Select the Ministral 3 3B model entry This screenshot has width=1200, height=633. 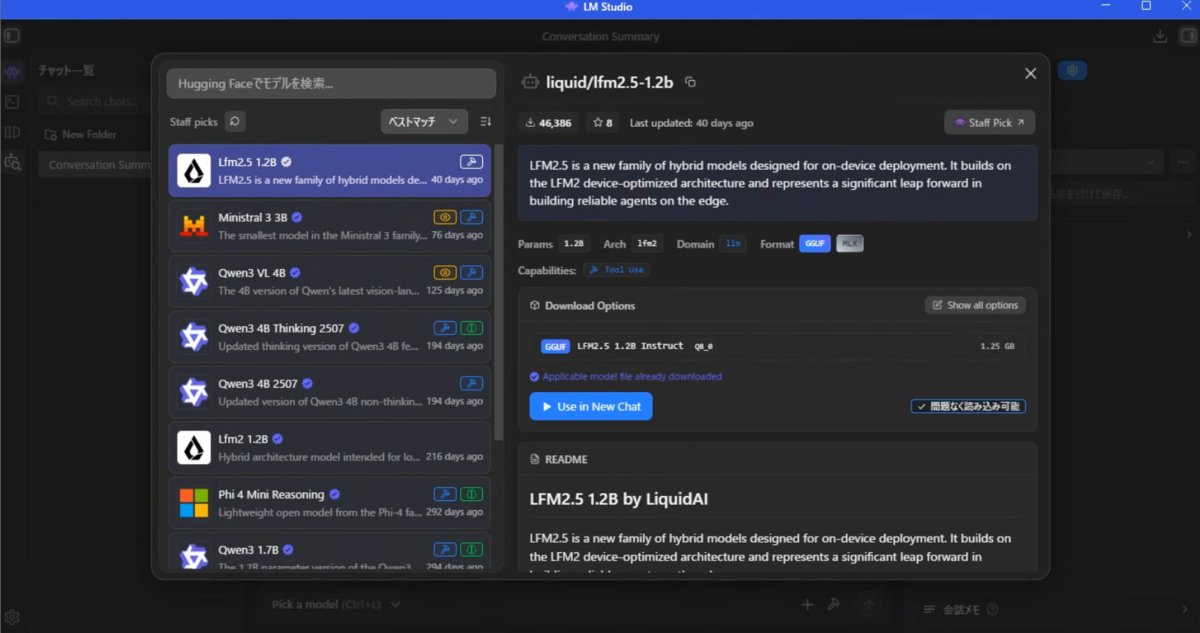tap(329, 226)
